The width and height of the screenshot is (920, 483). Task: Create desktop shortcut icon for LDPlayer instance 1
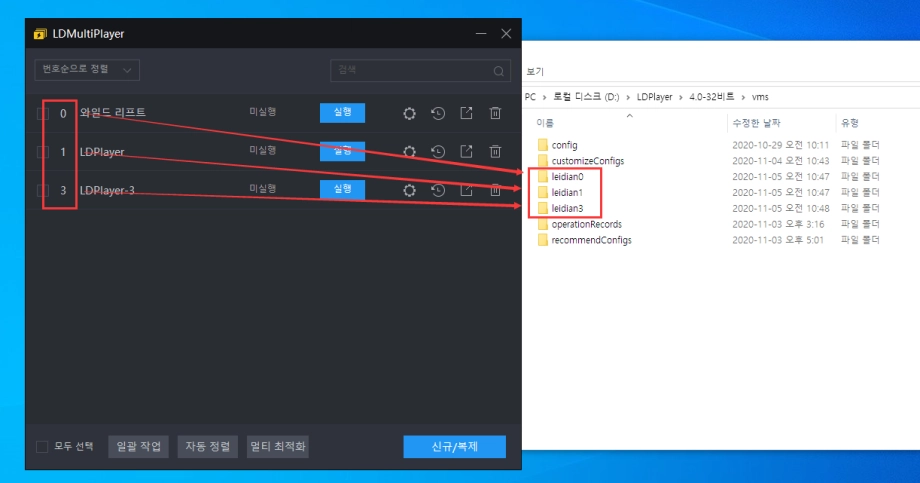[x=466, y=151]
